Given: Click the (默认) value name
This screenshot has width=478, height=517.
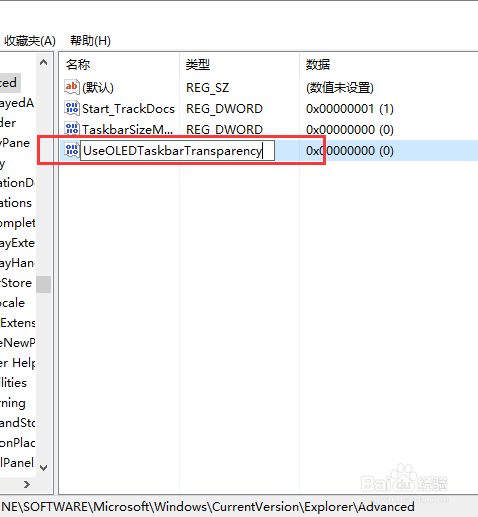Looking at the screenshot, I should tap(98, 88).
